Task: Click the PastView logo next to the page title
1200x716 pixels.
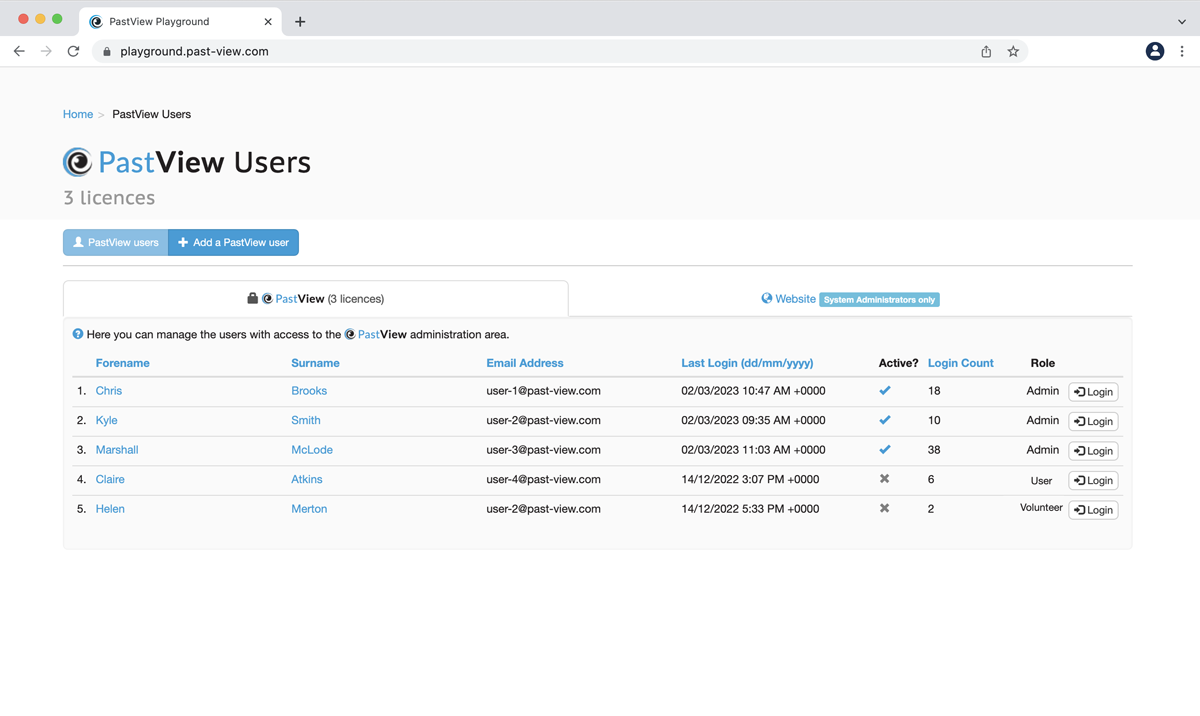Action: (78, 162)
